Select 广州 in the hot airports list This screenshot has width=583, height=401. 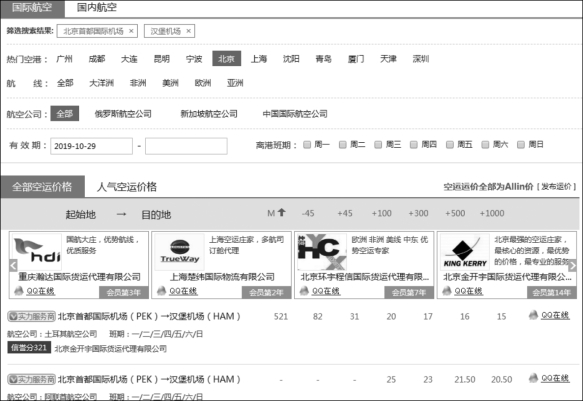64,59
